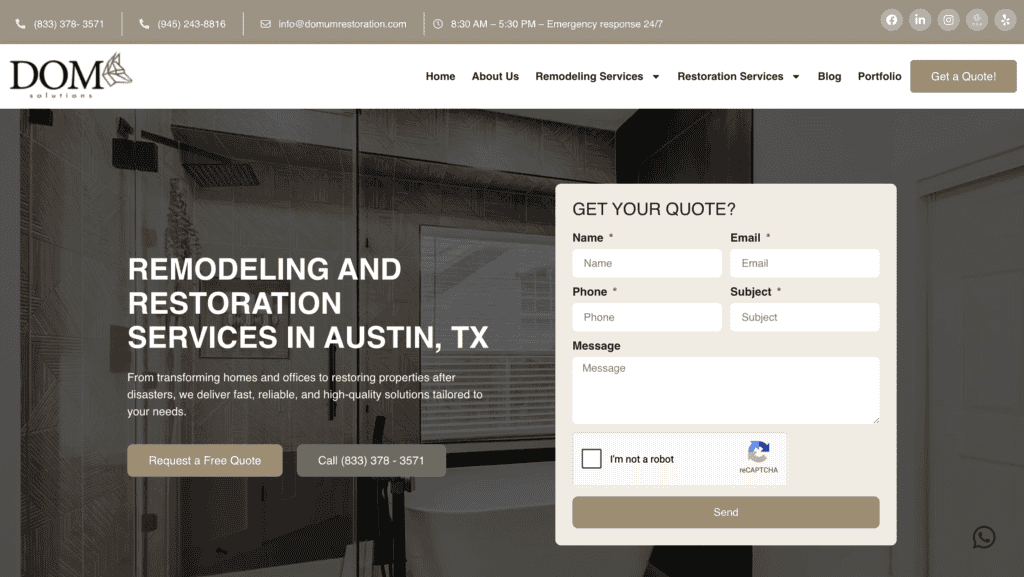Open the Google Places reviews icon
Viewport: 1024px width, 577px height.
click(977, 20)
